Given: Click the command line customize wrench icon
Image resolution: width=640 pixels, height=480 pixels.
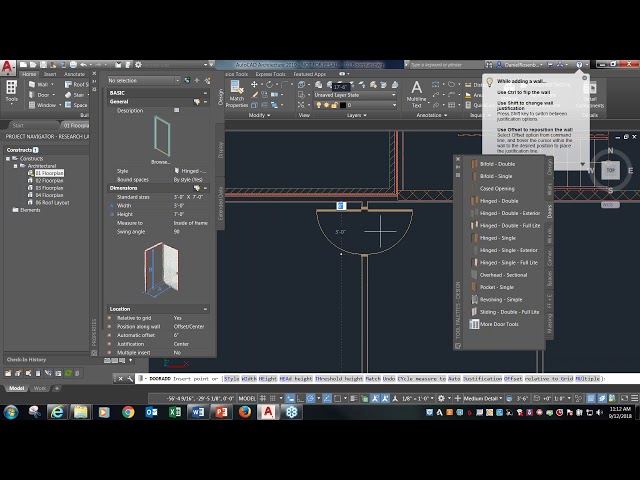Looking at the screenshot, I should click(x=130, y=379).
